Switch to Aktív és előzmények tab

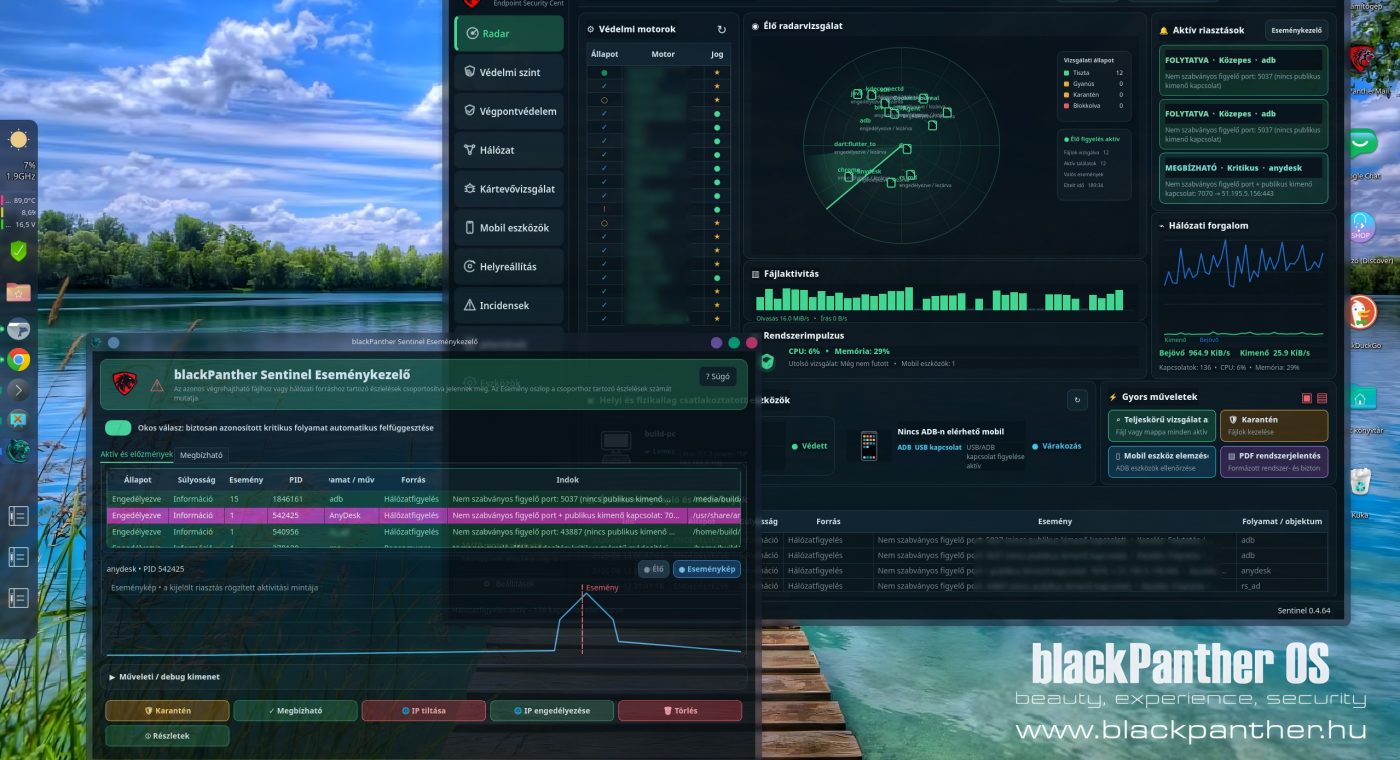tap(137, 455)
